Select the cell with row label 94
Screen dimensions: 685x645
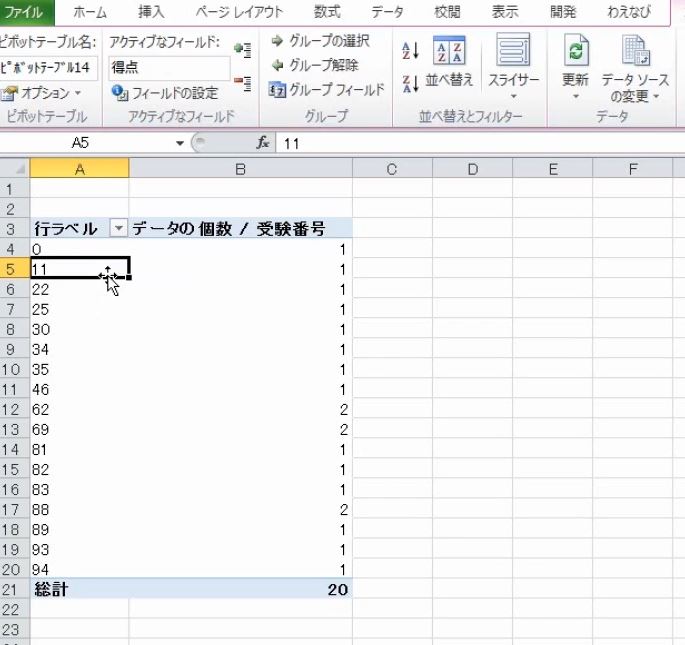pyautogui.click(x=80, y=569)
